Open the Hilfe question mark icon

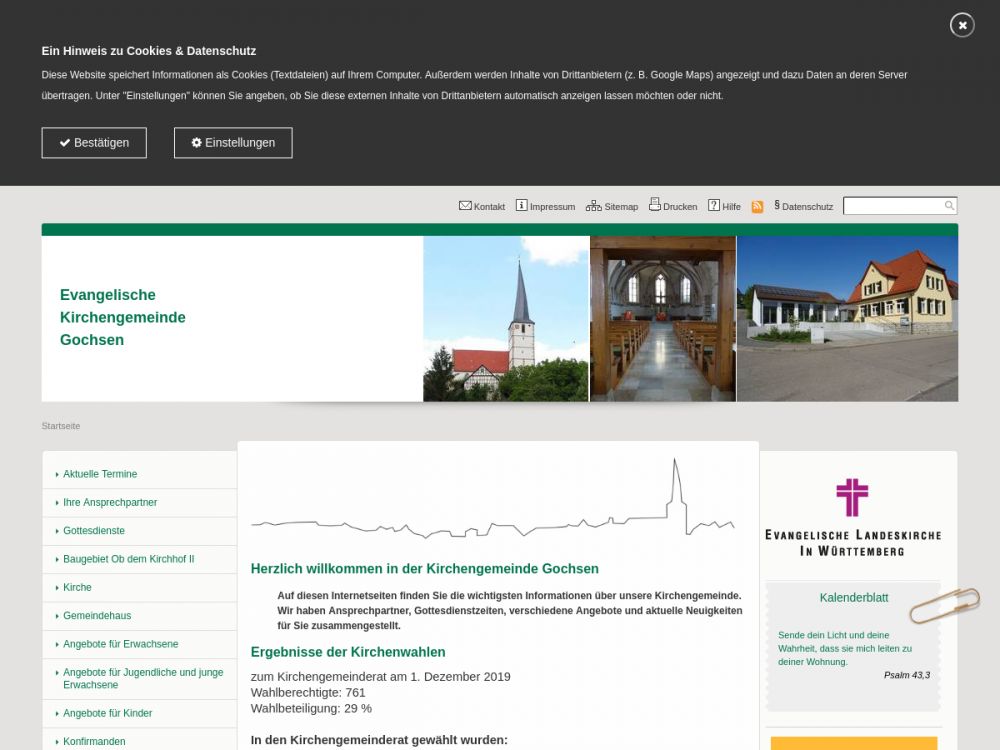pos(714,206)
